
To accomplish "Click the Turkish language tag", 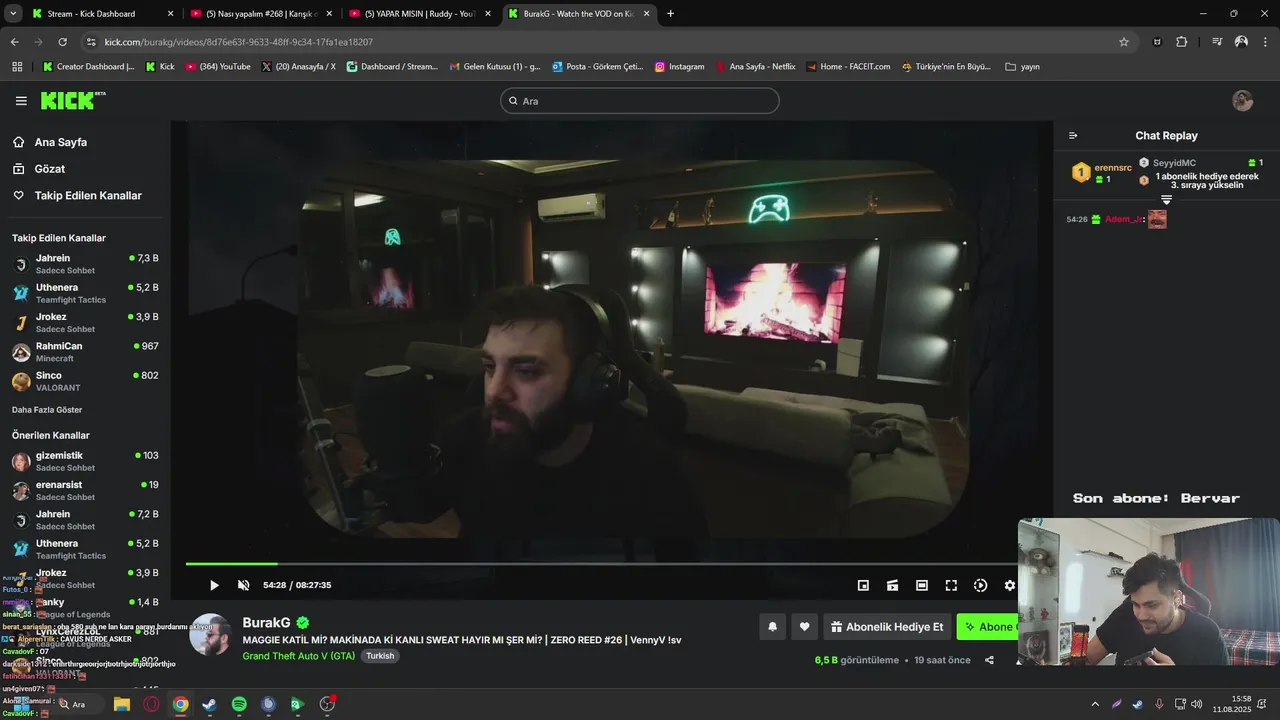I will pyautogui.click(x=379, y=656).
